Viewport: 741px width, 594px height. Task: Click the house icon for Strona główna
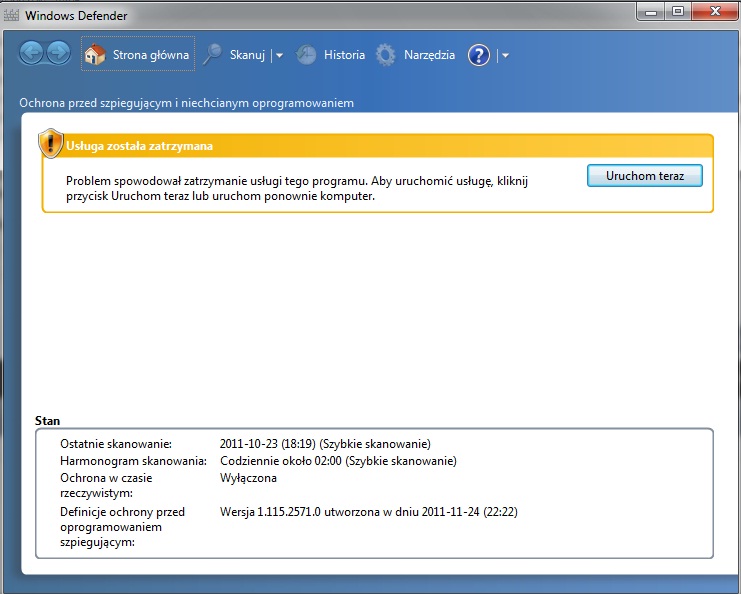coord(95,55)
